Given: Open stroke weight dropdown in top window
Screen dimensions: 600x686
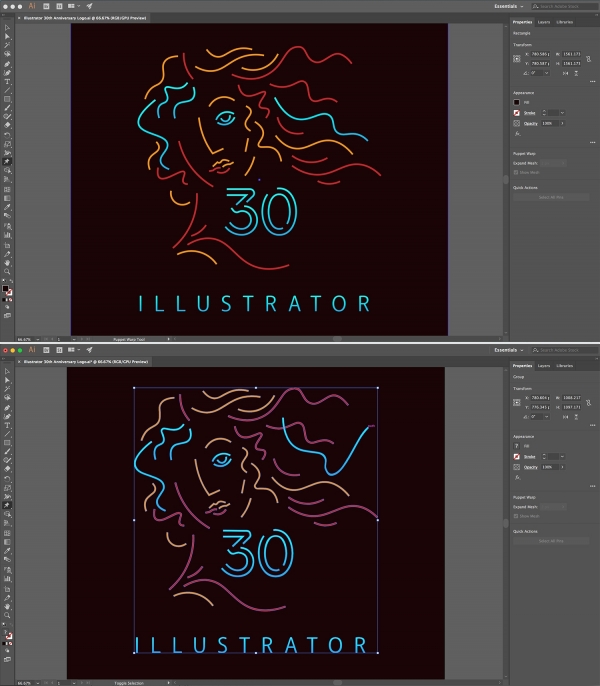Looking at the screenshot, I should pos(562,113).
